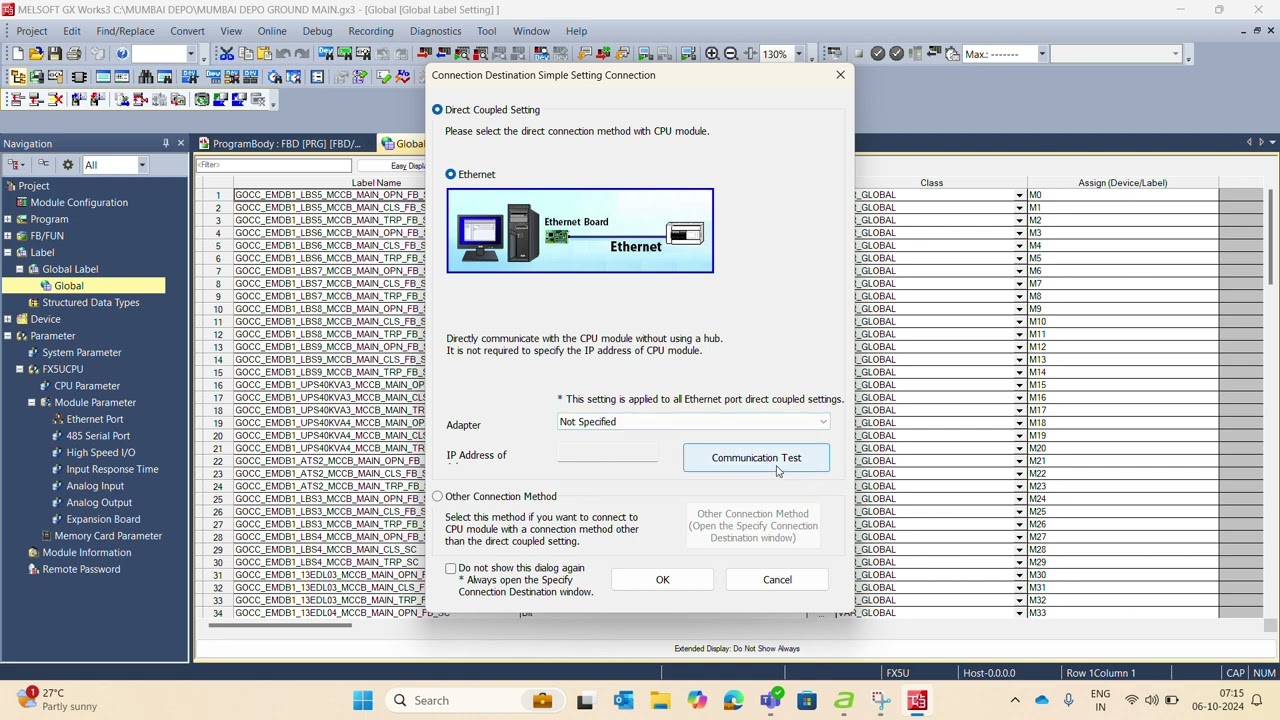The width and height of the screenshot is (1280, 720).
Task: Select Ethernet Port in tree
Action: point(95,419)
